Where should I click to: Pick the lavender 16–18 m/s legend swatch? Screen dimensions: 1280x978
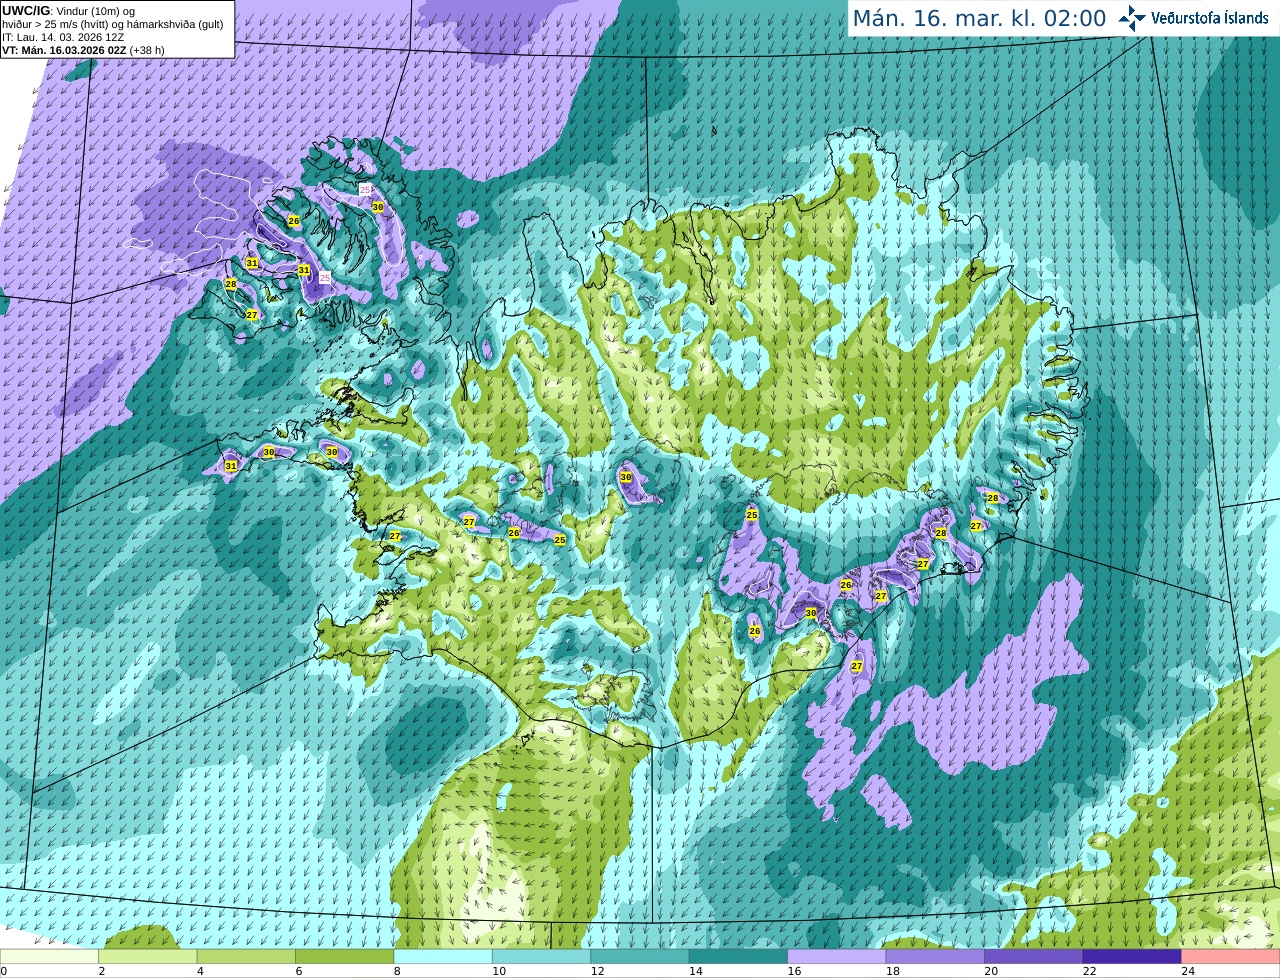coord(837,956)
